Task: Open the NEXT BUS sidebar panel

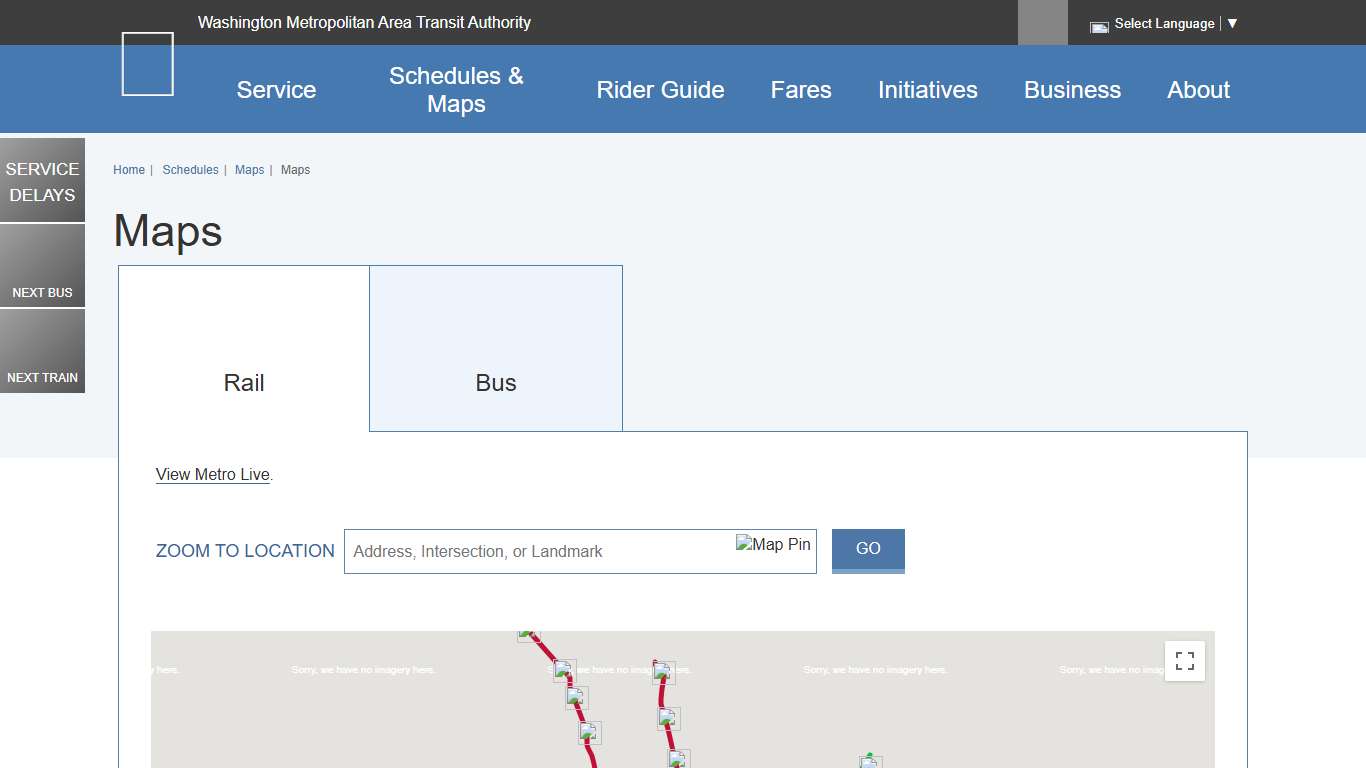Action: [42, 265]
